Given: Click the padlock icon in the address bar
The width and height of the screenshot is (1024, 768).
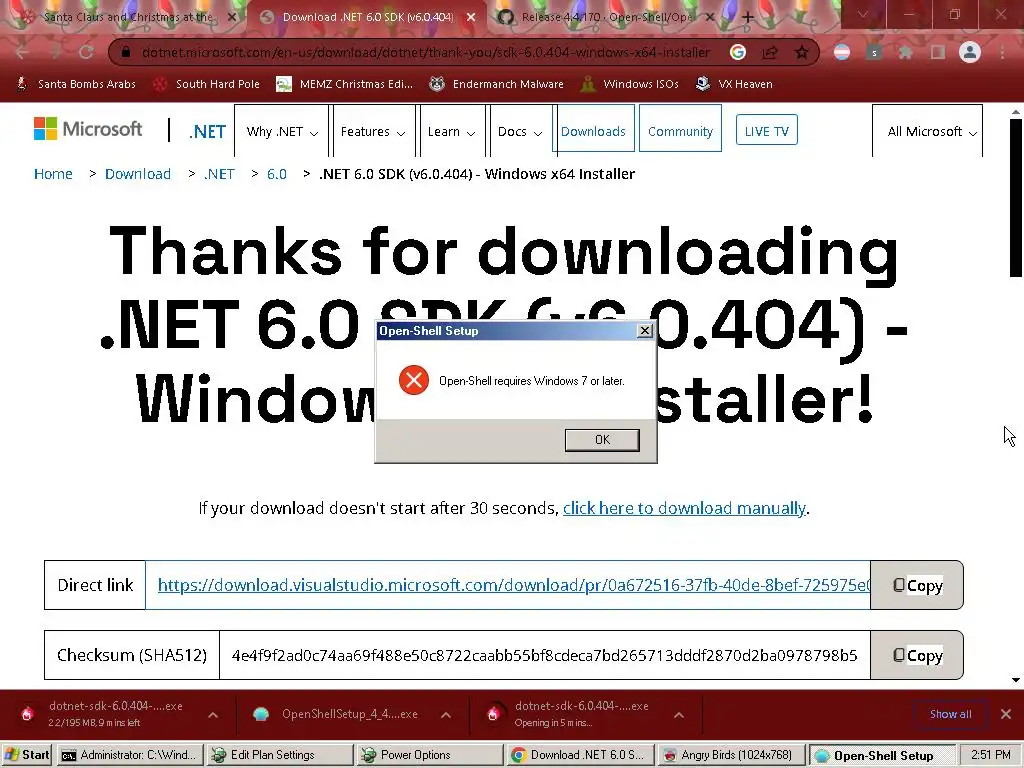Looking at the screenshot, I should coord(127,52).
